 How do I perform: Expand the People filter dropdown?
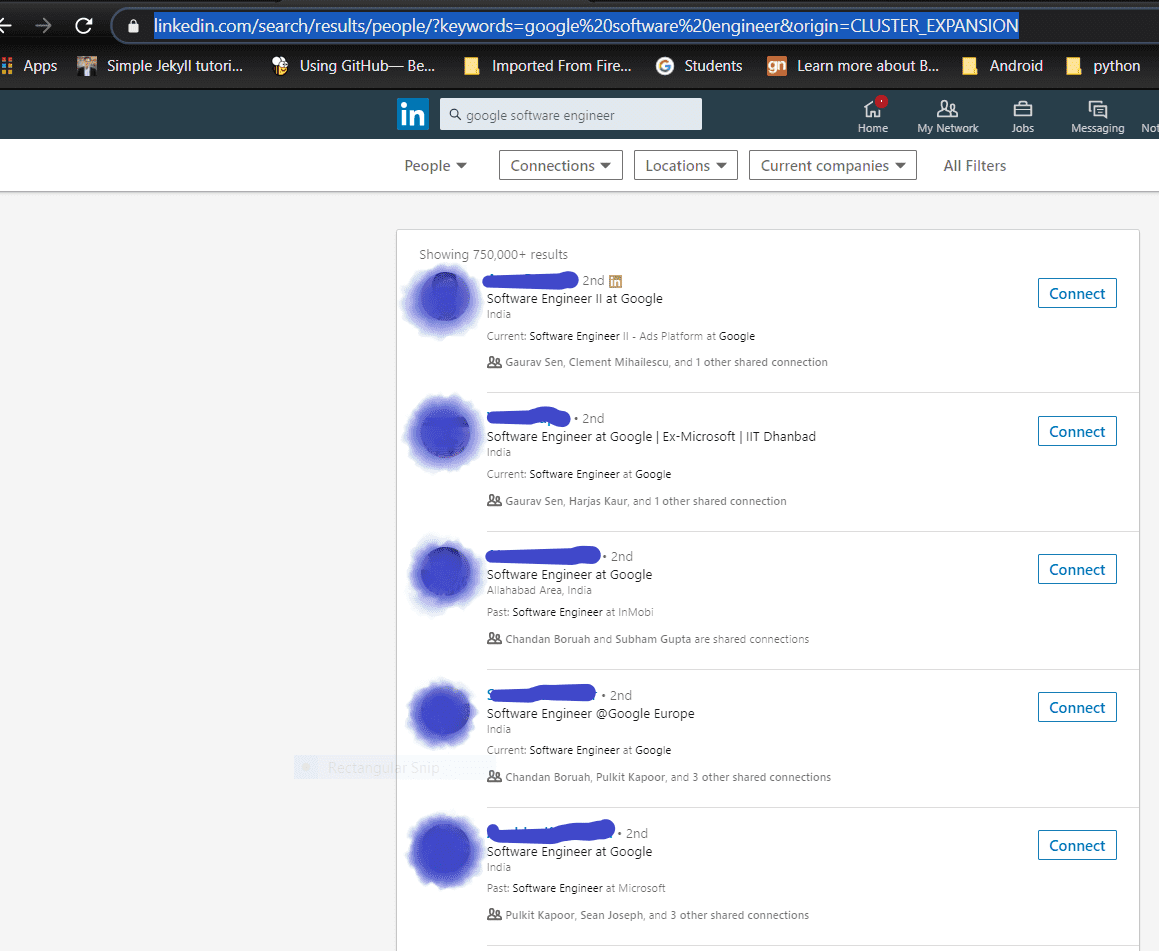point(435,166)
